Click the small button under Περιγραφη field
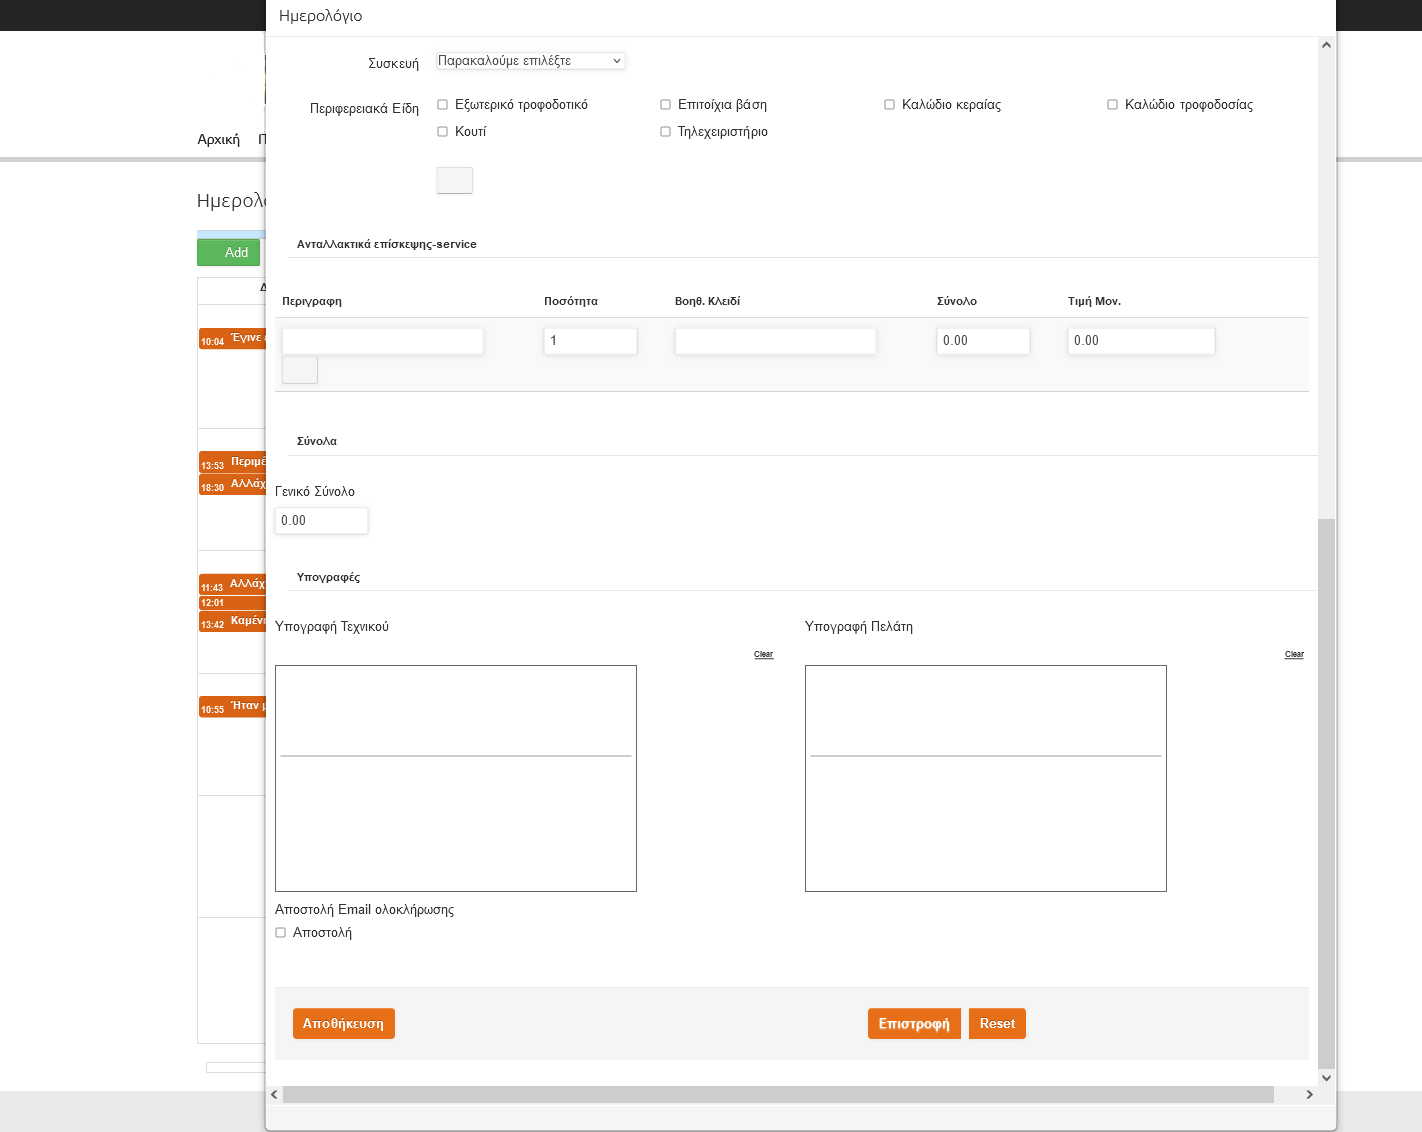This screenshot has width=1422, height=1132. pos(300,370)
